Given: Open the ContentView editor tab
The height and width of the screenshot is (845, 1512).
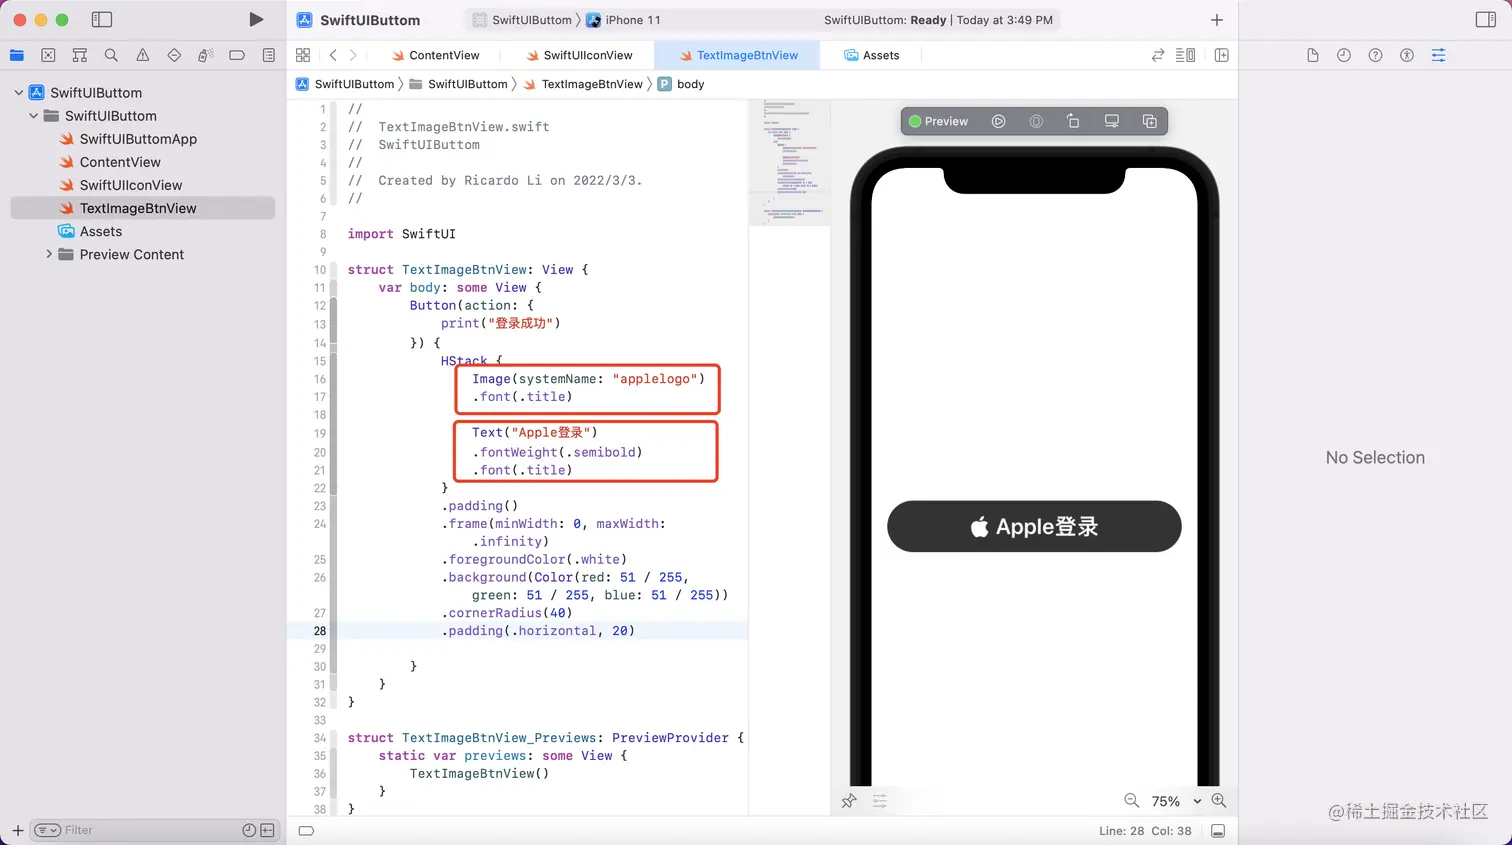Looking at the screenshot, I should point(443,55).
